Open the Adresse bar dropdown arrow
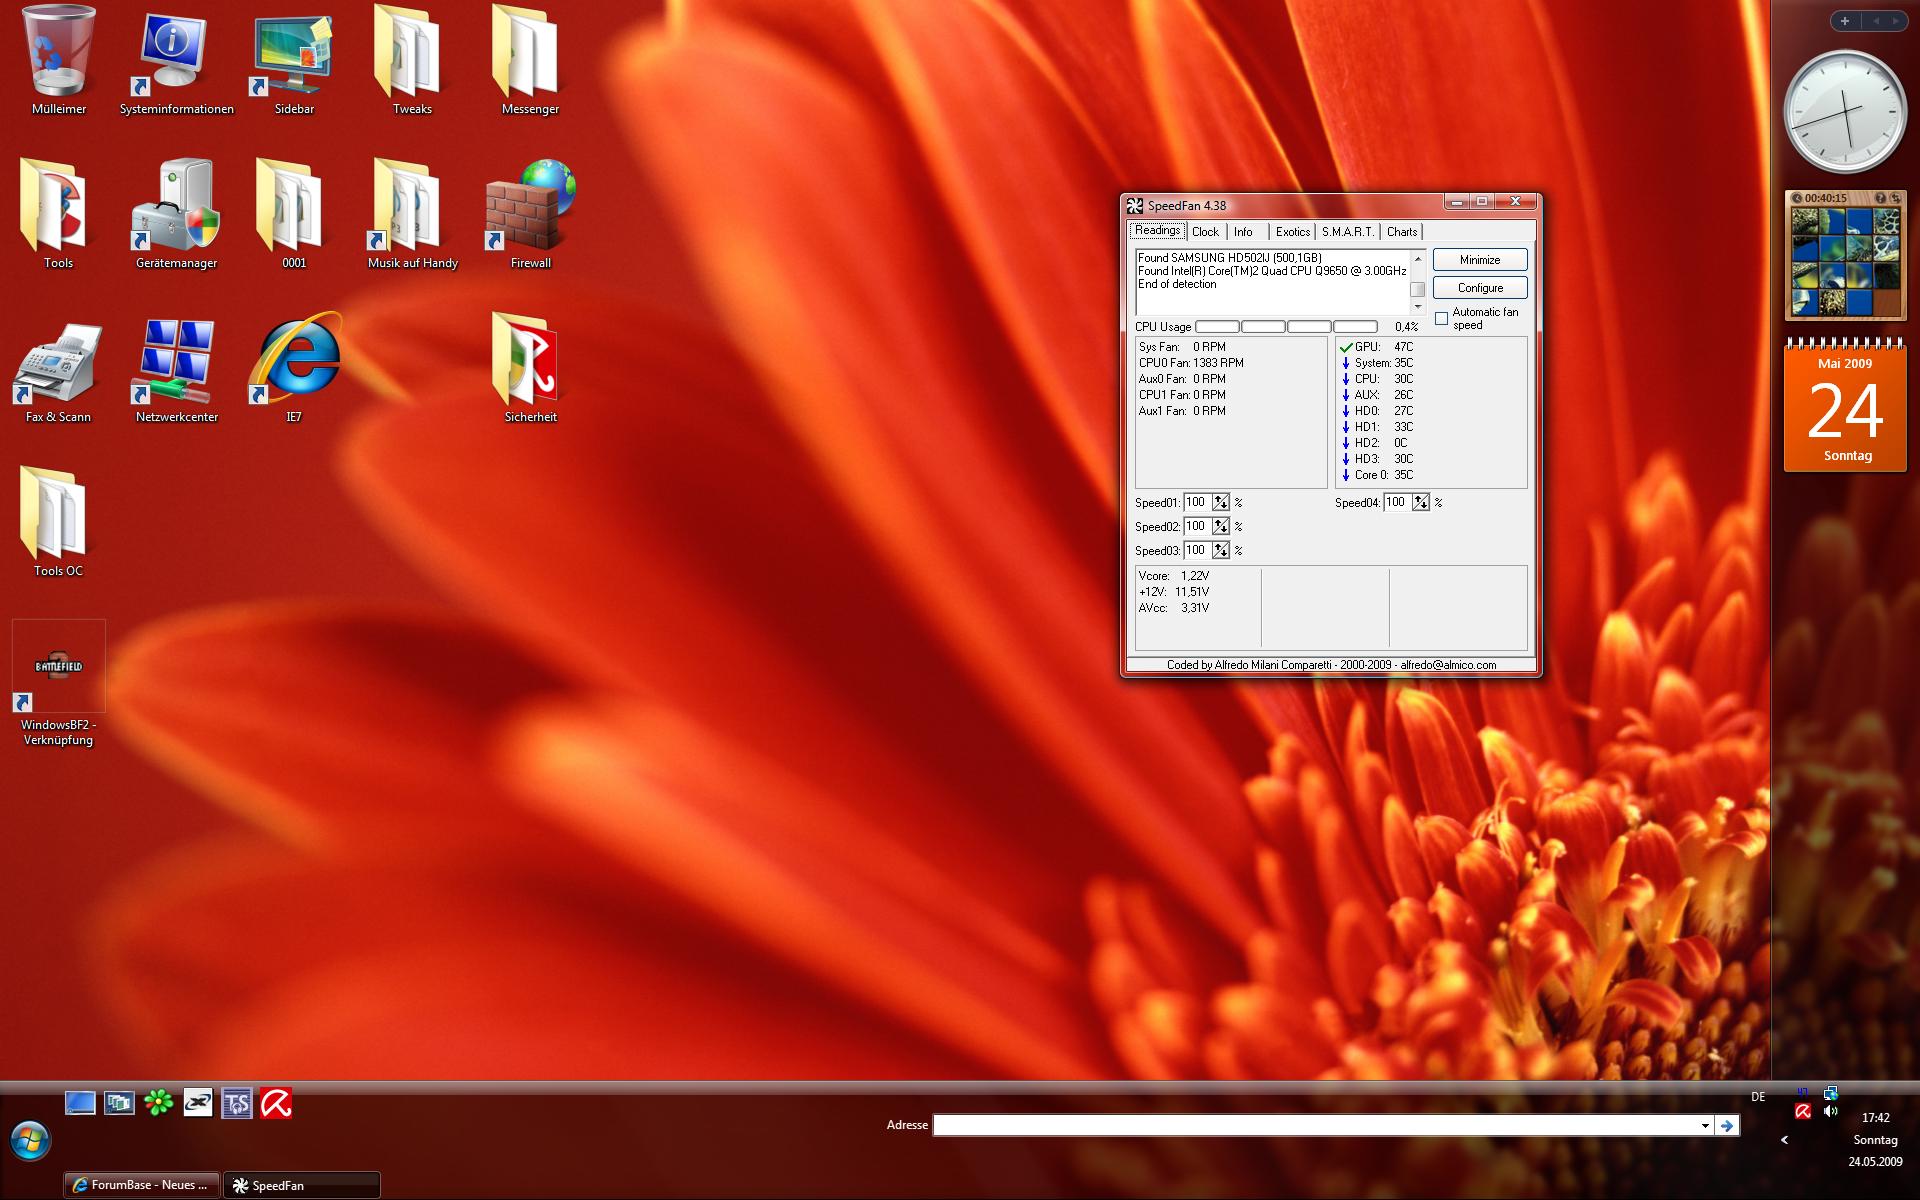1920x1200 pixels. pos(1705,1126)
